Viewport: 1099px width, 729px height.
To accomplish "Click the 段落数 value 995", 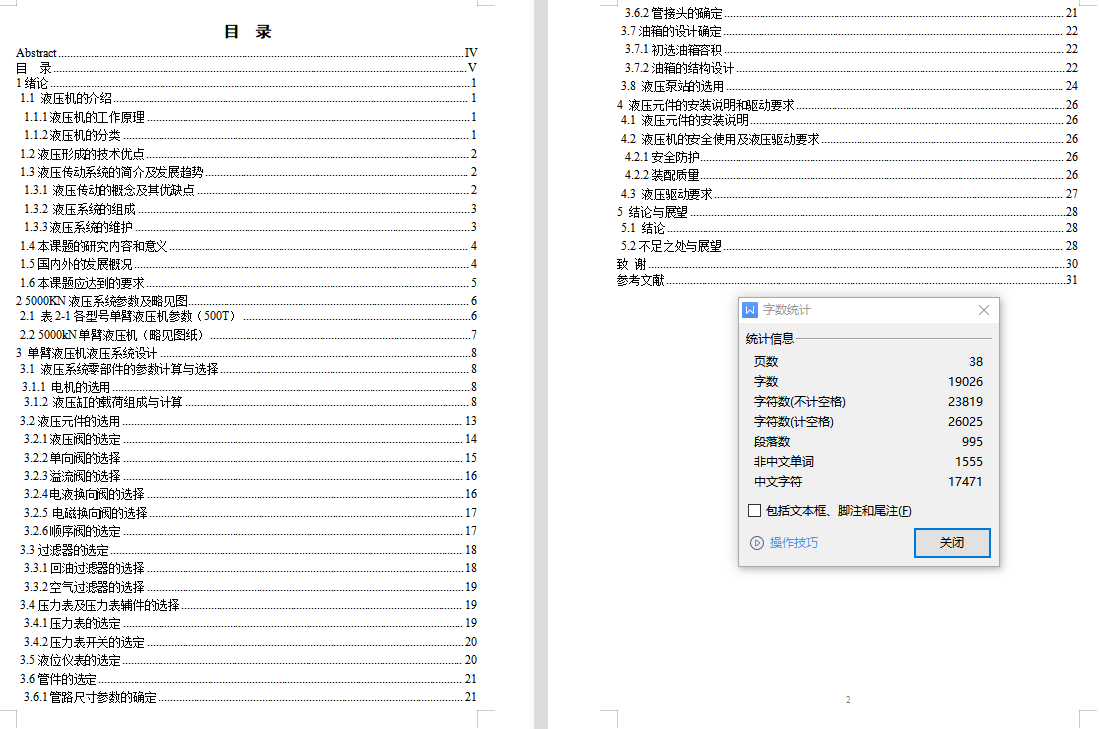I will (x=972, y=442).
